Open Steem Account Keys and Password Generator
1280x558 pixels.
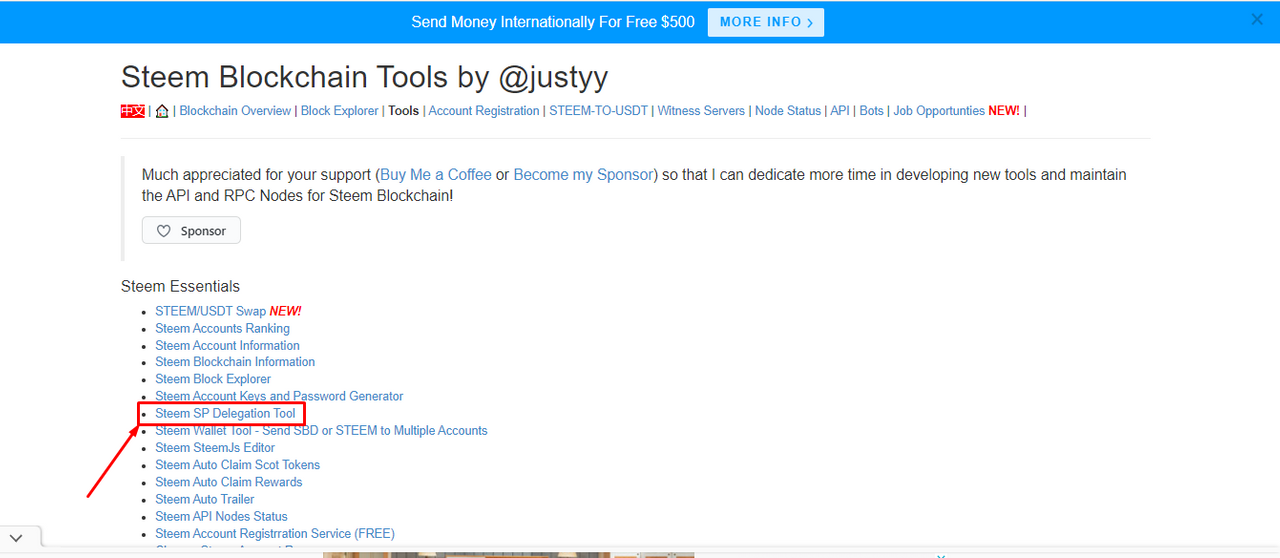(x=279, y=396)
